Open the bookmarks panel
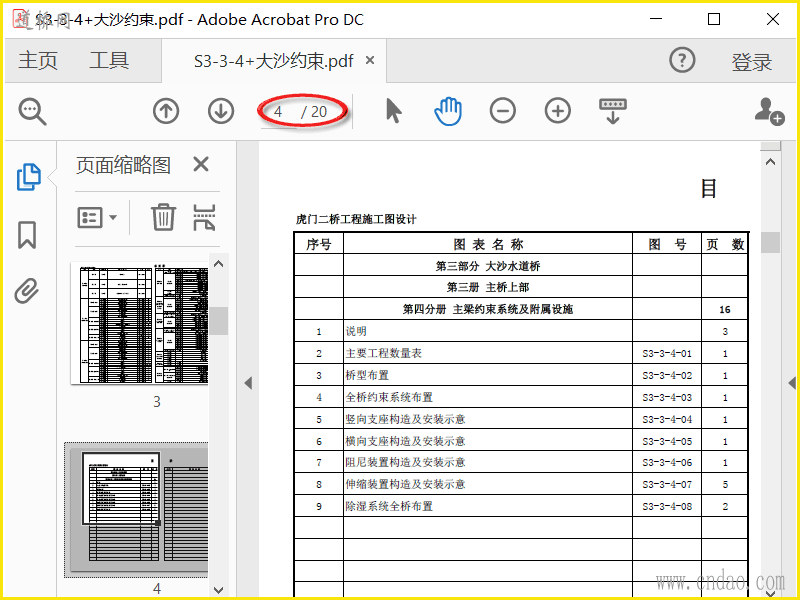 [27, 235]
